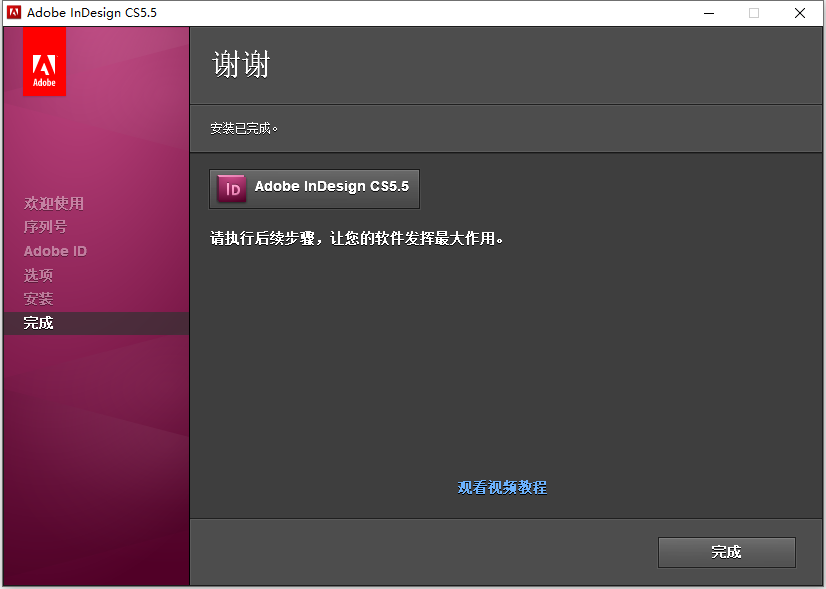Click the 请执行后续步骤 instruction text
The width and height of the screenshot is (826, 589).
click(357, 238)
